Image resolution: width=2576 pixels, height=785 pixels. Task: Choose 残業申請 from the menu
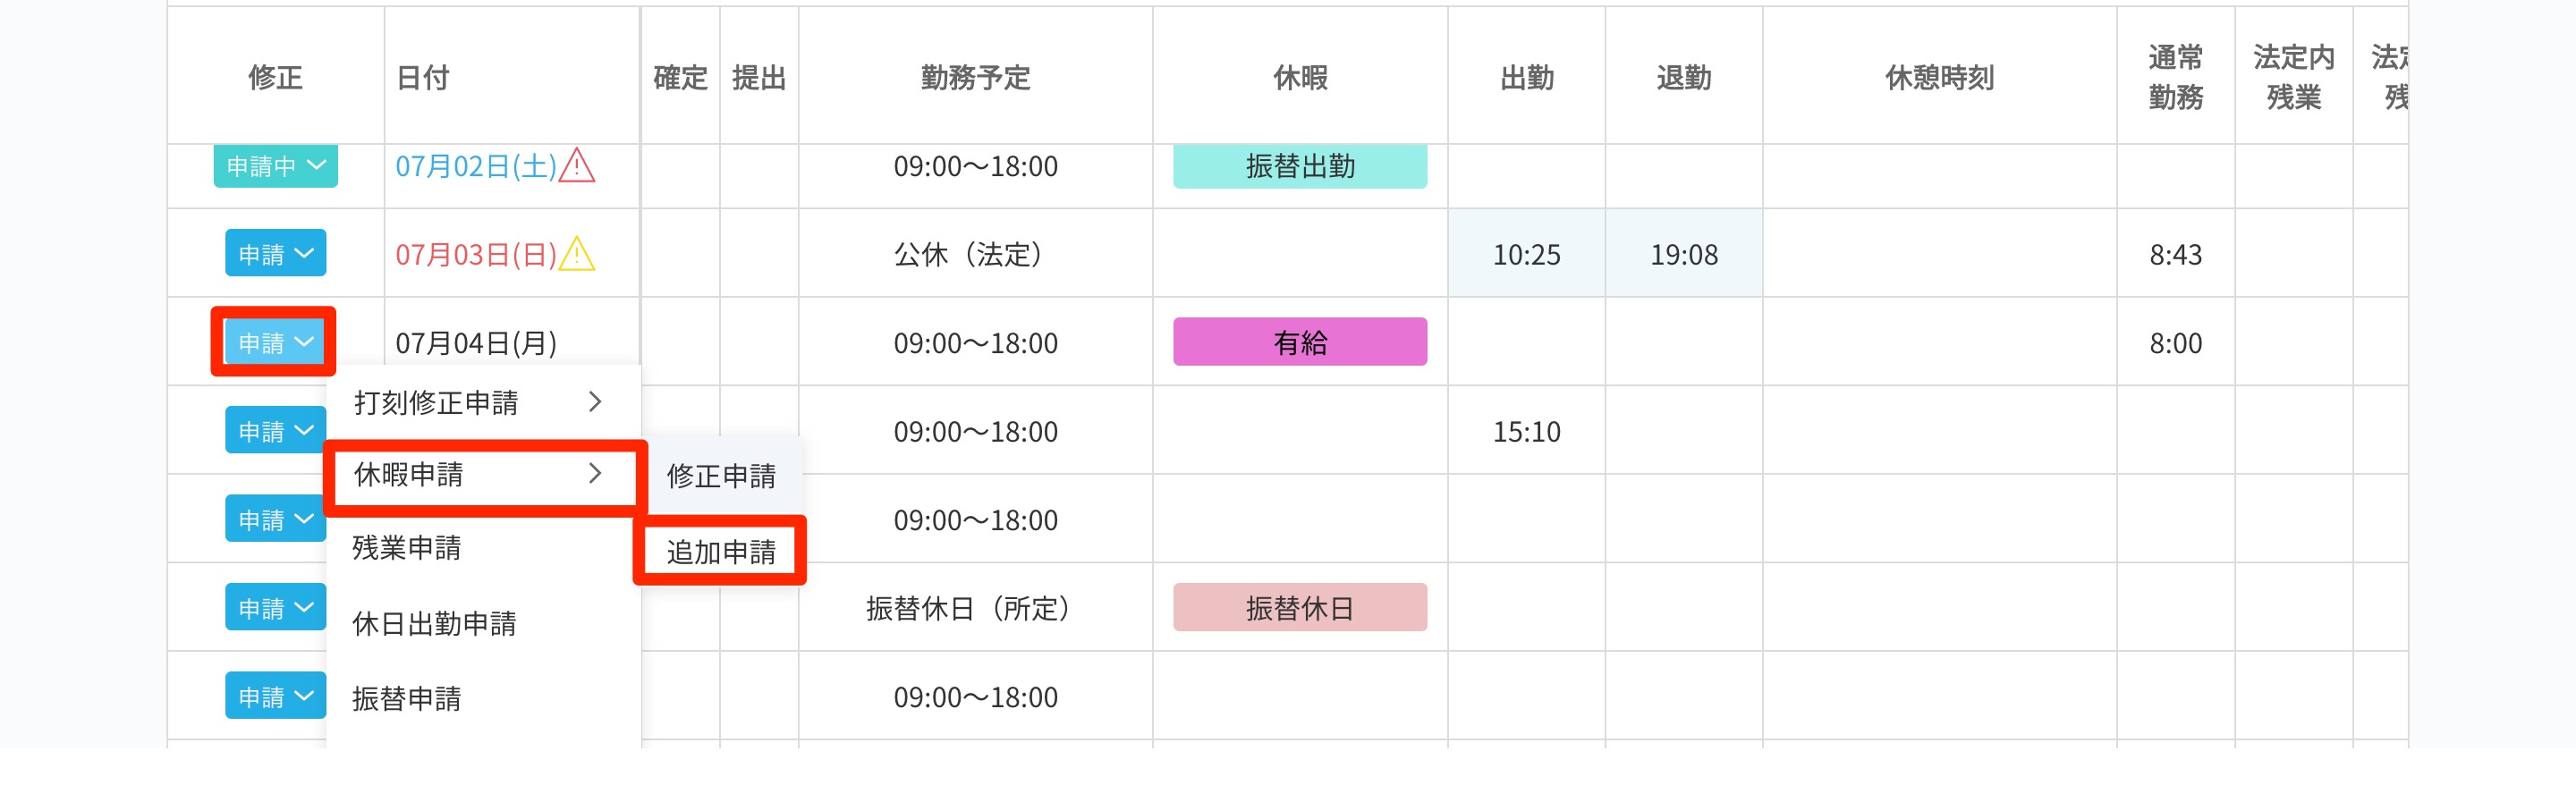coord(407,548)
